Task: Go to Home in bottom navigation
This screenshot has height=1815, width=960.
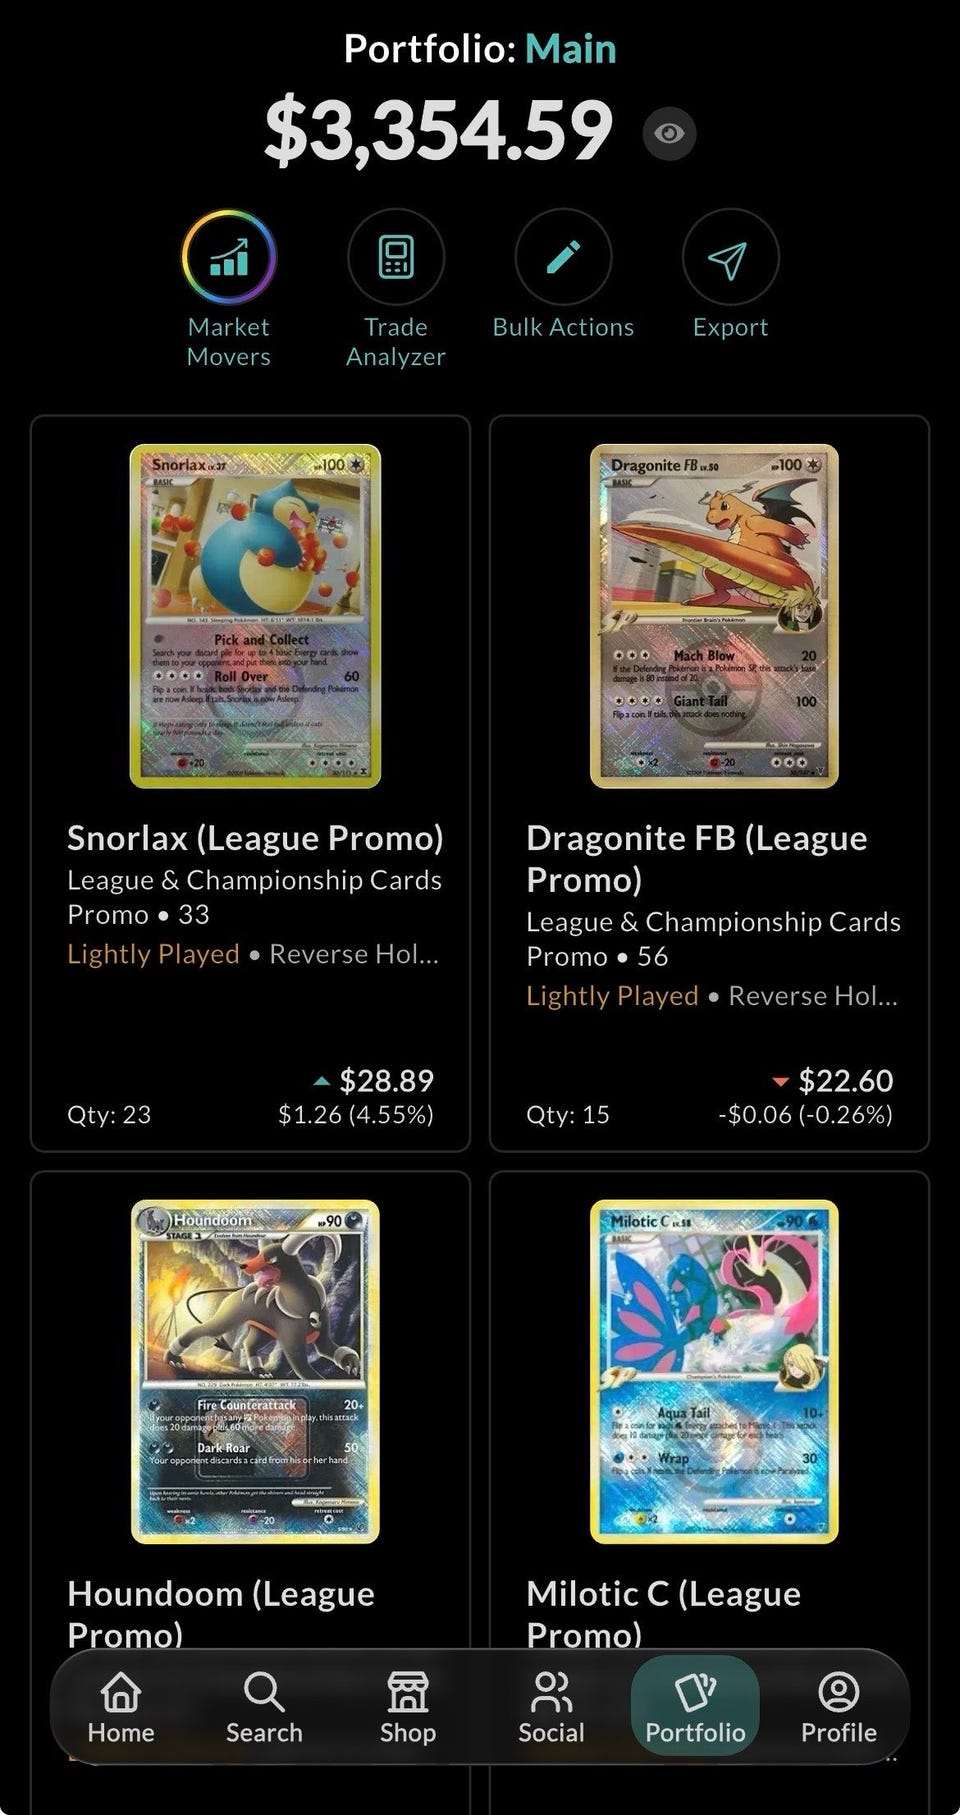Action: tap(121, 1708)
